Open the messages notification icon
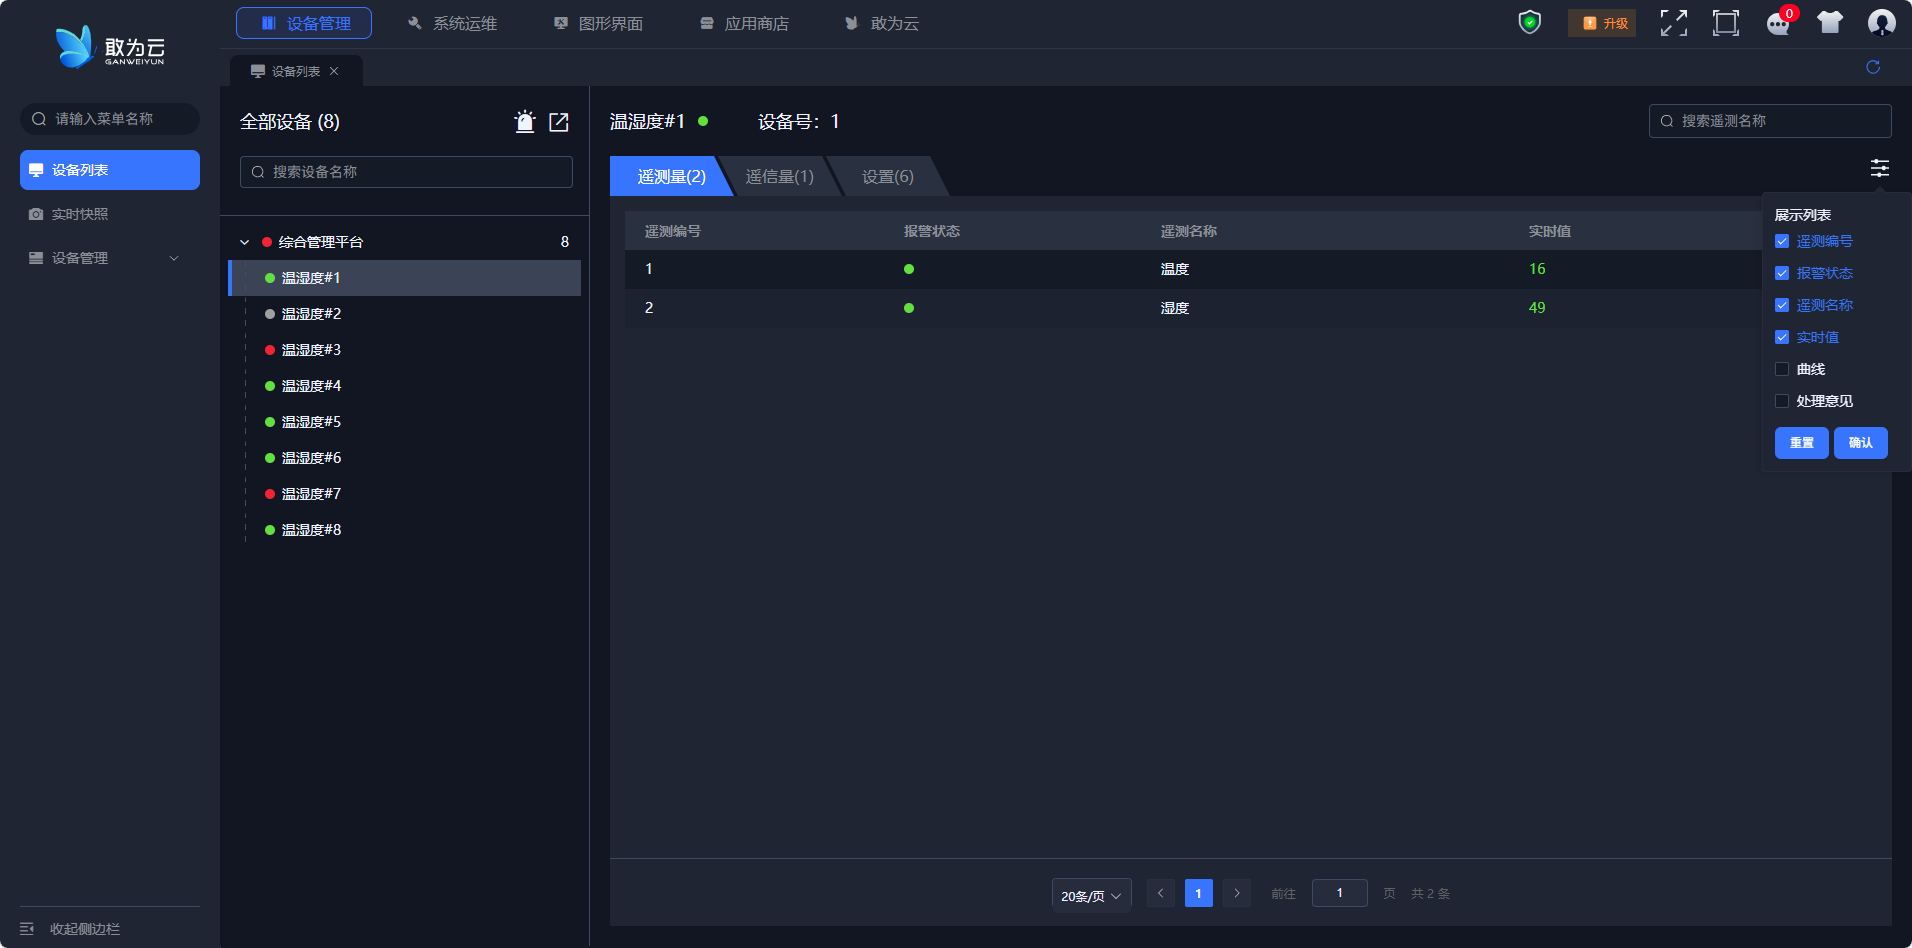Viewport: 1912px width, 948px height. click(x=1779, y=23)
